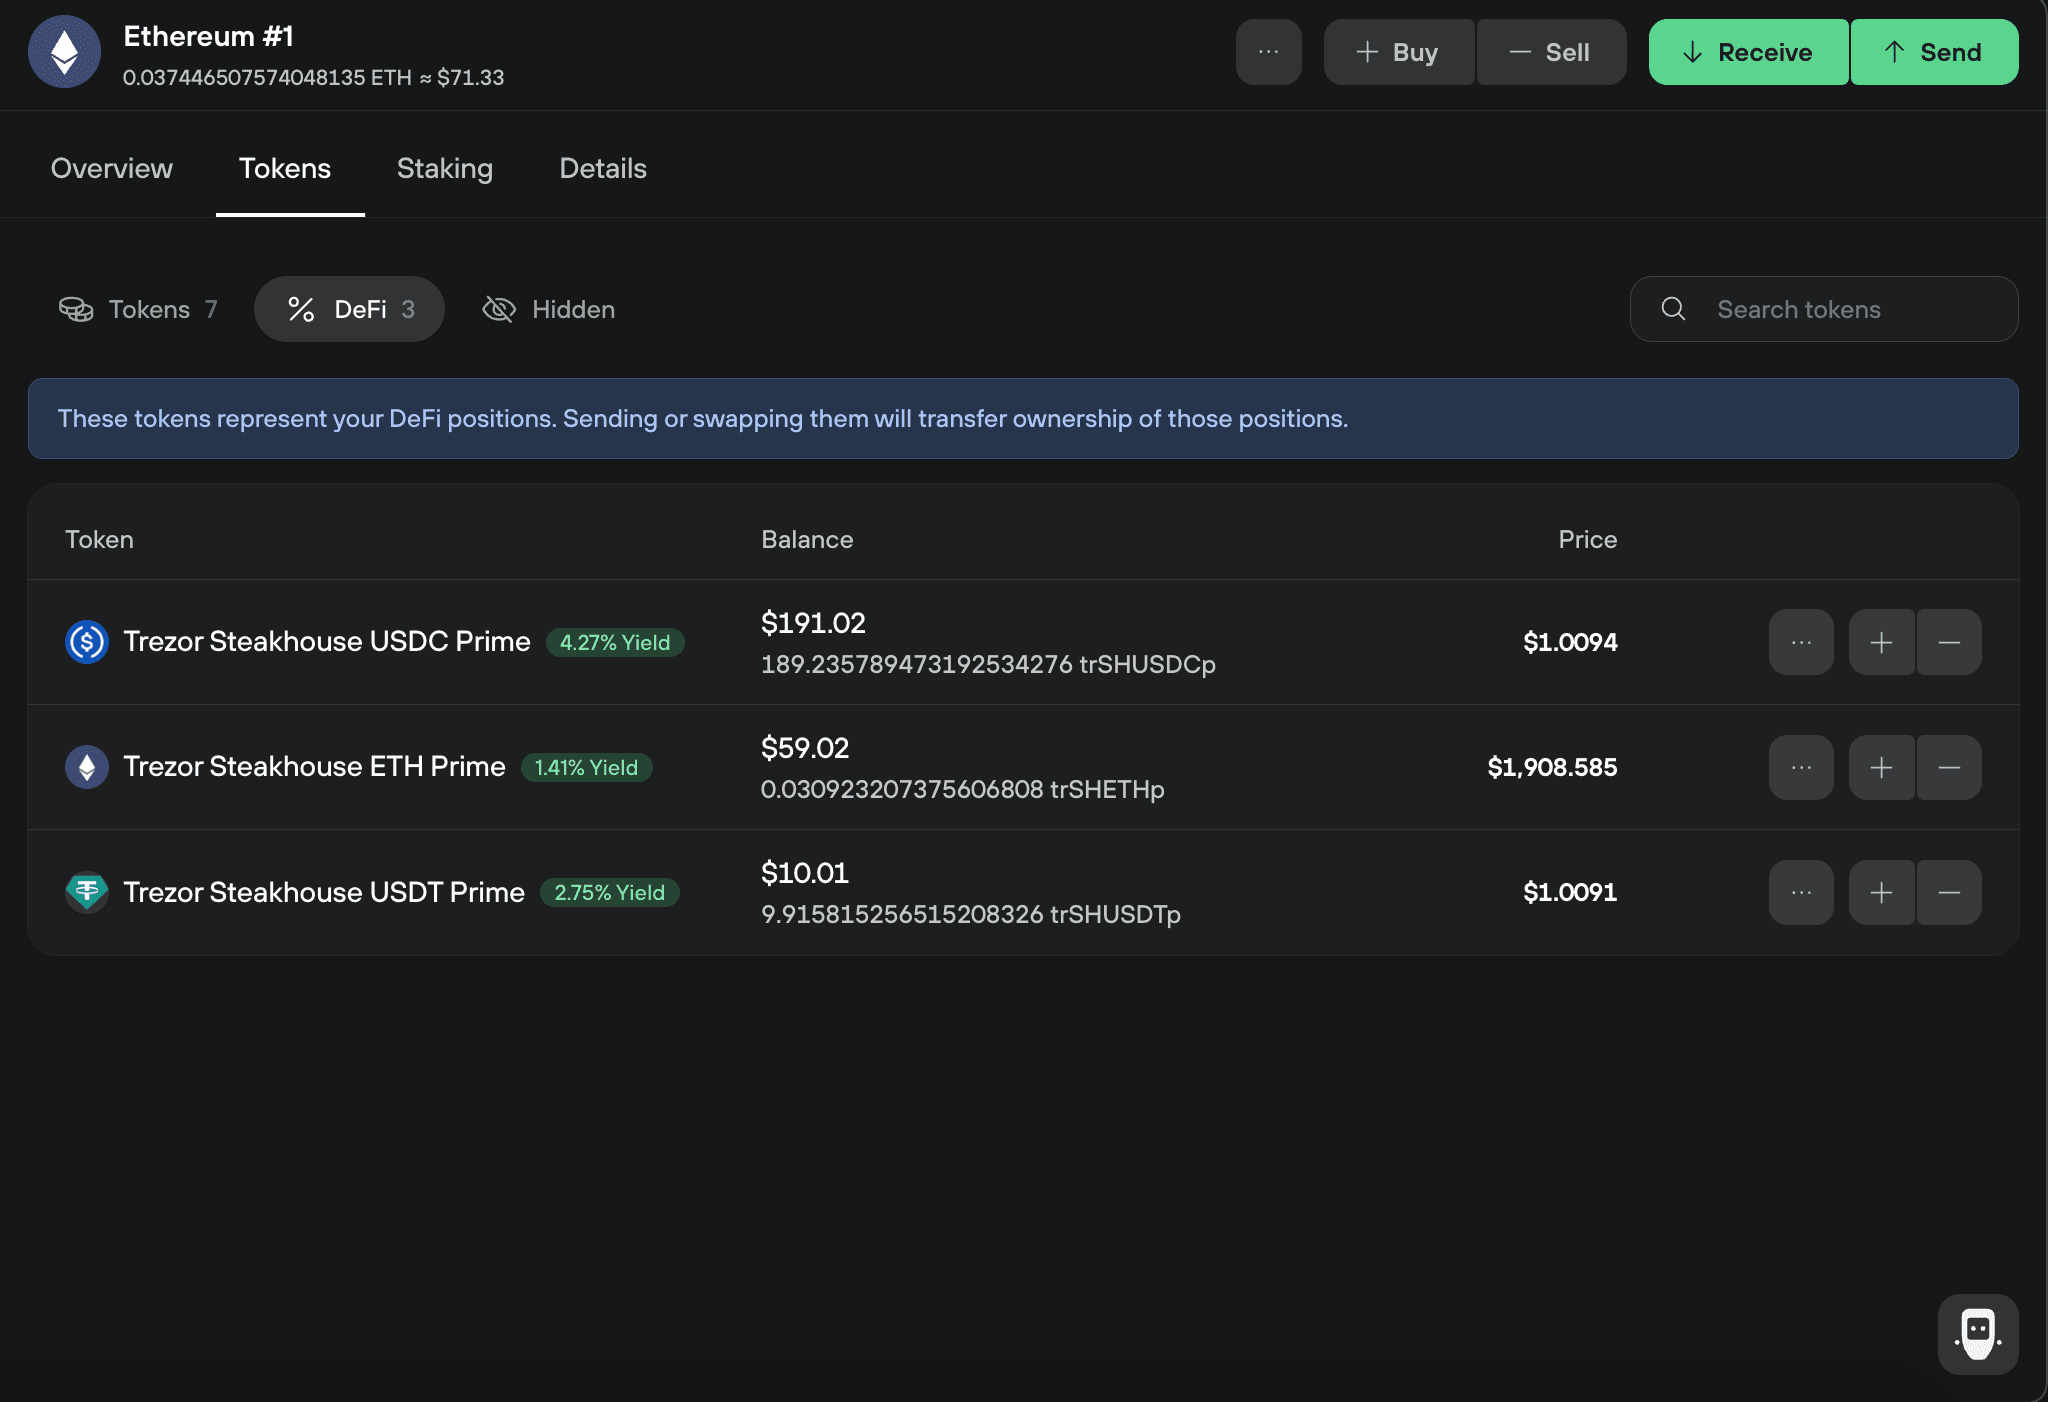The width and height of the screenshot is (2048, 1402).
Task: Click the 189.235789473192534276 trSHUSDCp amount
Action: coord(988,664)
